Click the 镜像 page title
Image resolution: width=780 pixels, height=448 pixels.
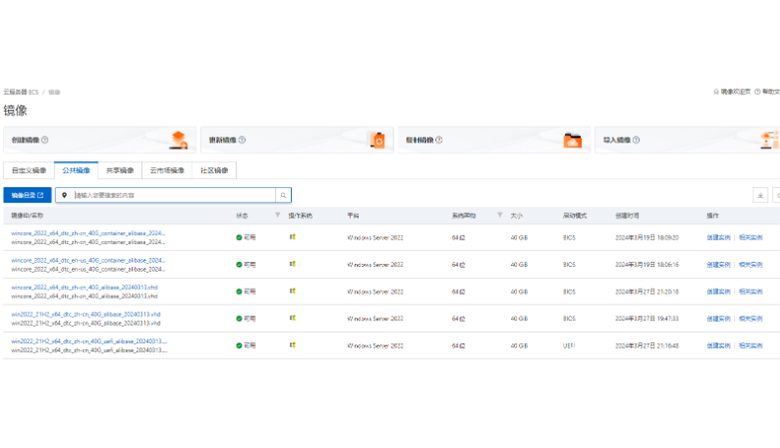(15, 110)
